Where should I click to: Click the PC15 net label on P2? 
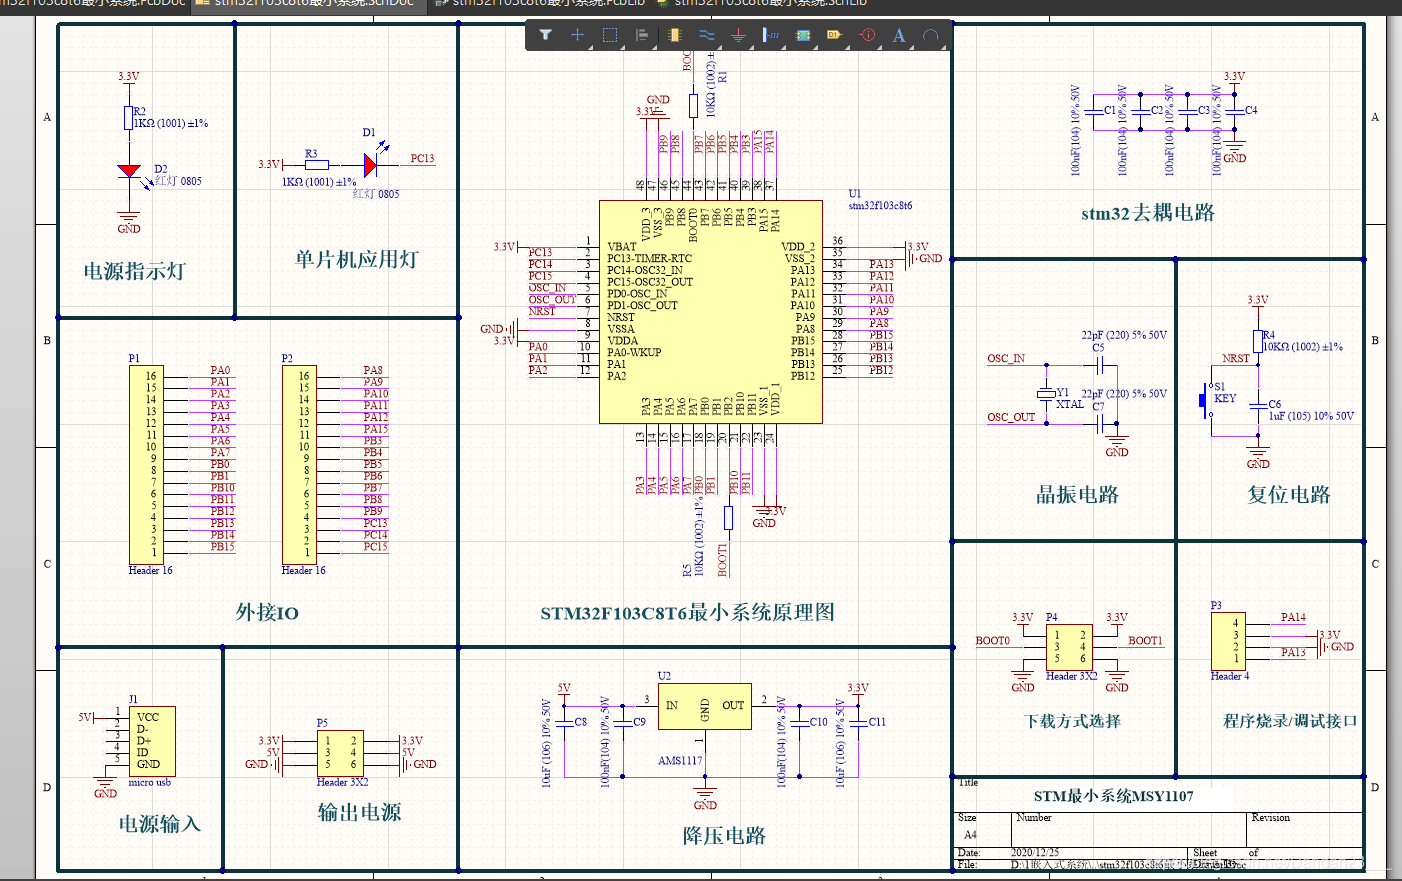[x=375, y=547]
